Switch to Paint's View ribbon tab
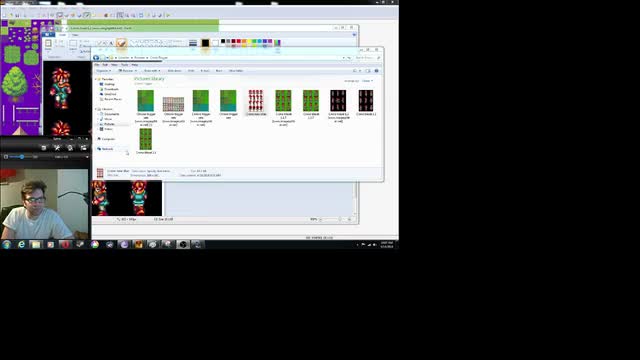The height and width of the screenshot is (360, 640). point(75,35)
